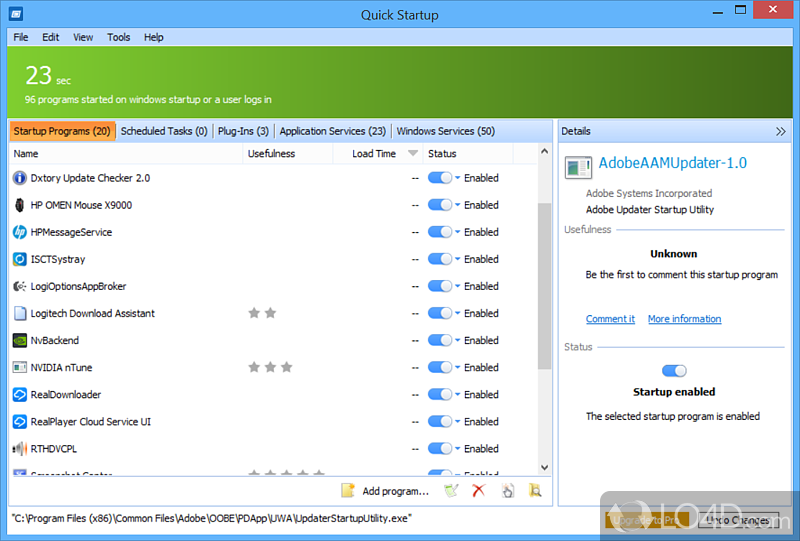Open the Tools menu
The width and height of the screenshot is (800, 541).
coord(118,37)
